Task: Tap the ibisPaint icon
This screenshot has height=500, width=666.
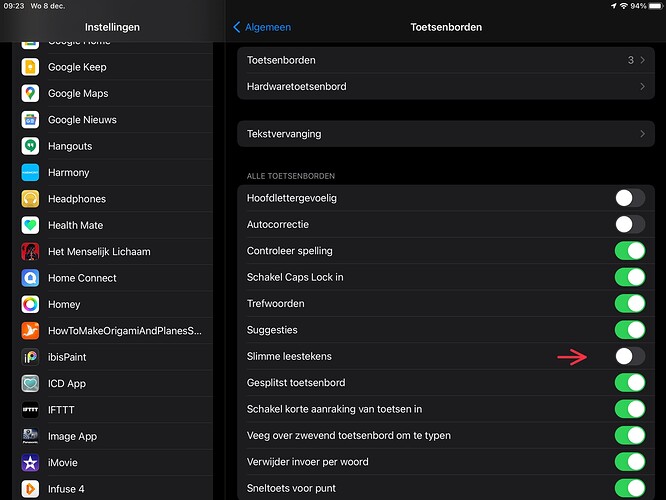Action: pyautogui.click(x=30, y=357)
